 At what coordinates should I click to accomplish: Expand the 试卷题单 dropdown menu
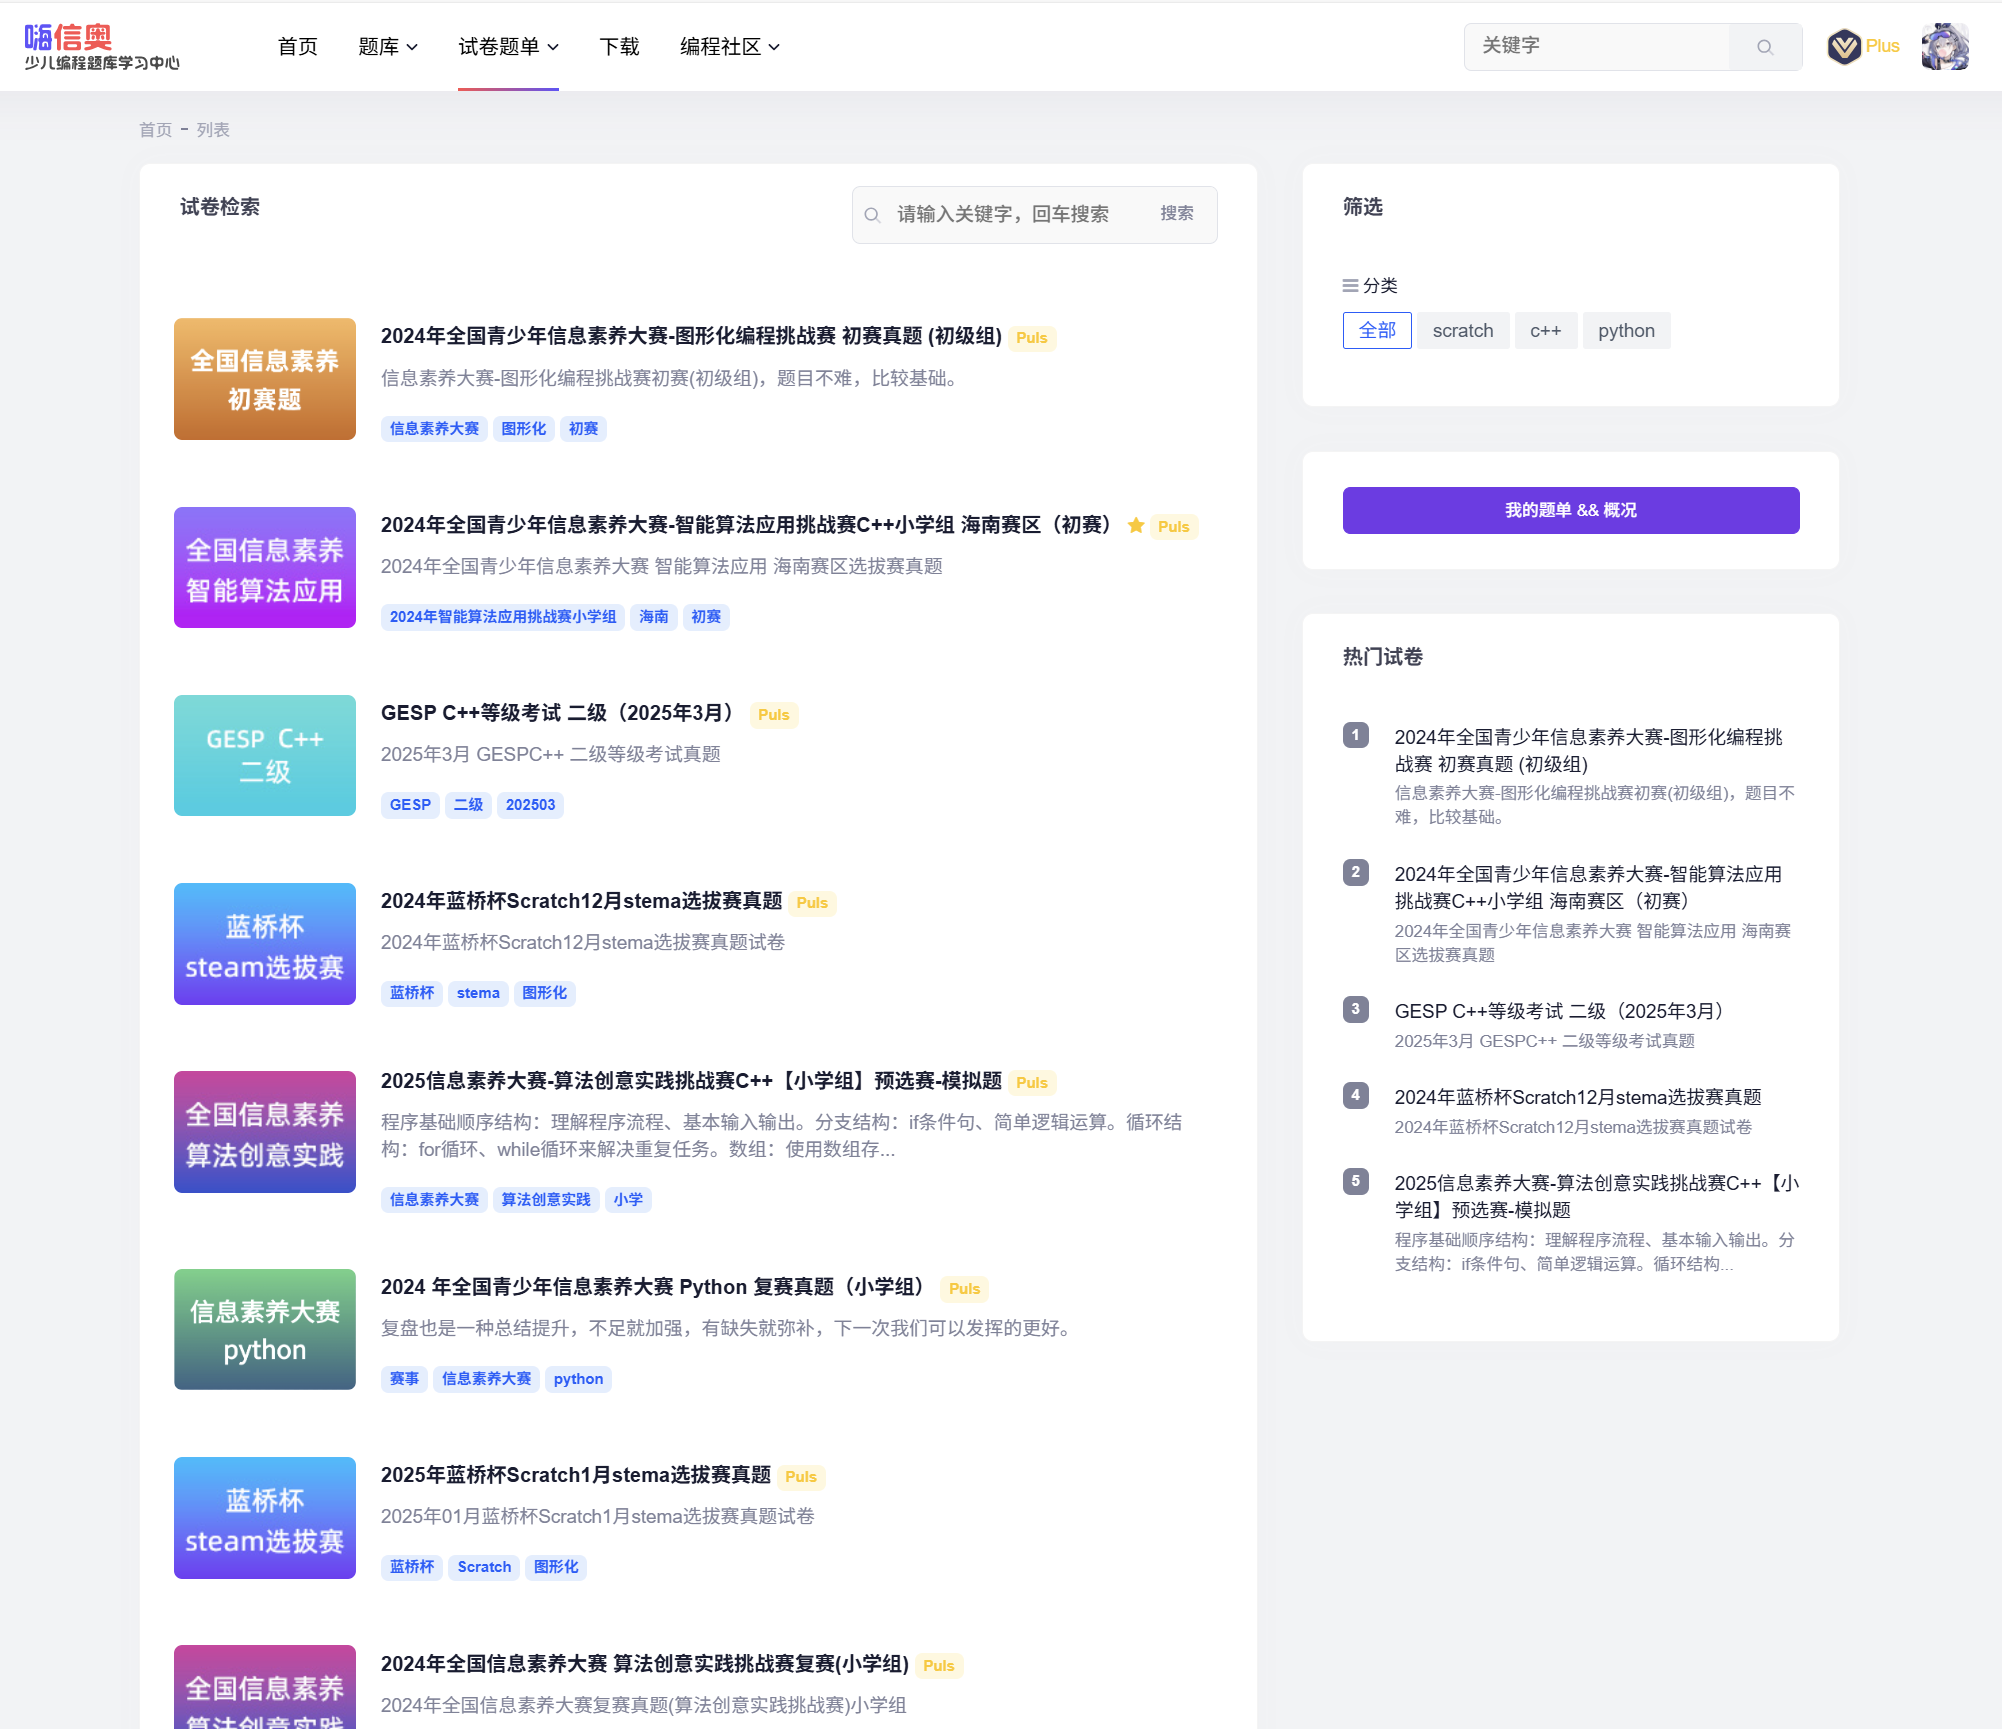click(x=508, y=47)
